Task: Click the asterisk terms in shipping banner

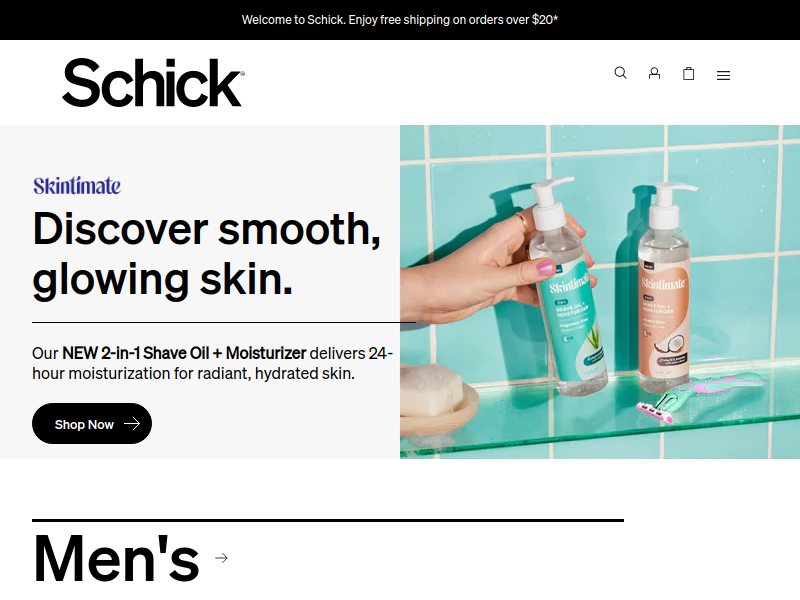Action: 556,18
